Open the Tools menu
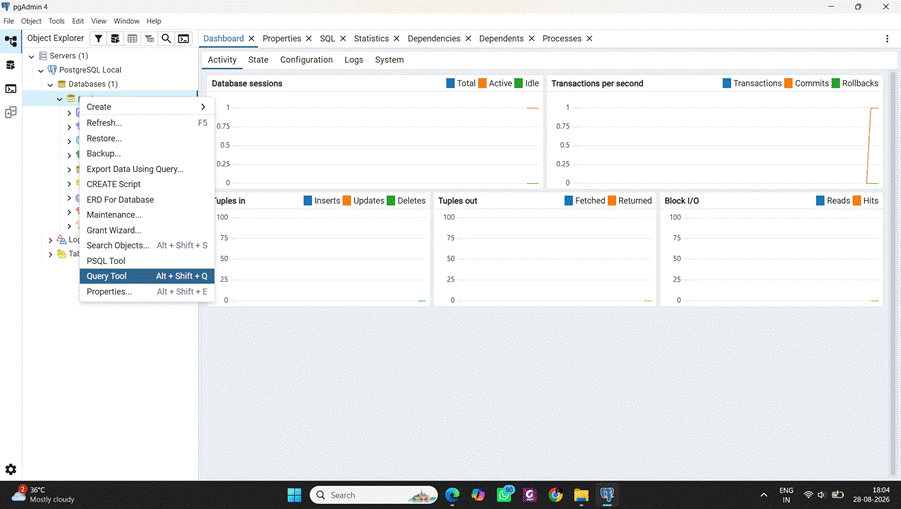Screen dimensions: 901x509 click(56, 21)
